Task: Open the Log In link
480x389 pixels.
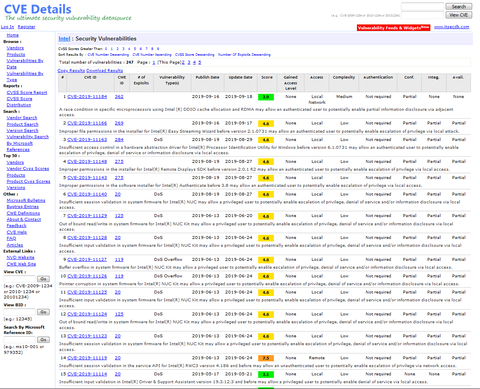Action: 7,27
